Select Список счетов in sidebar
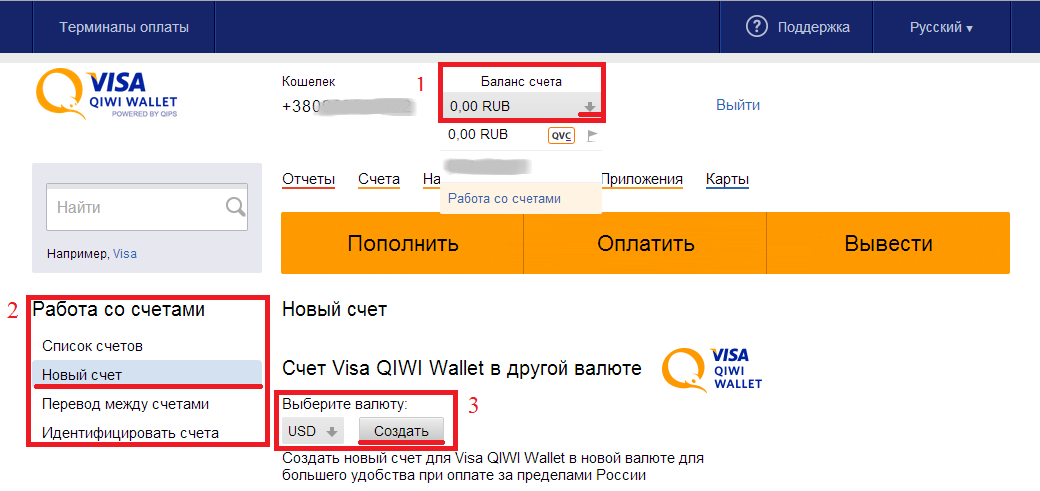Viewport: 1040px width, 491px height. pos(92,346)
